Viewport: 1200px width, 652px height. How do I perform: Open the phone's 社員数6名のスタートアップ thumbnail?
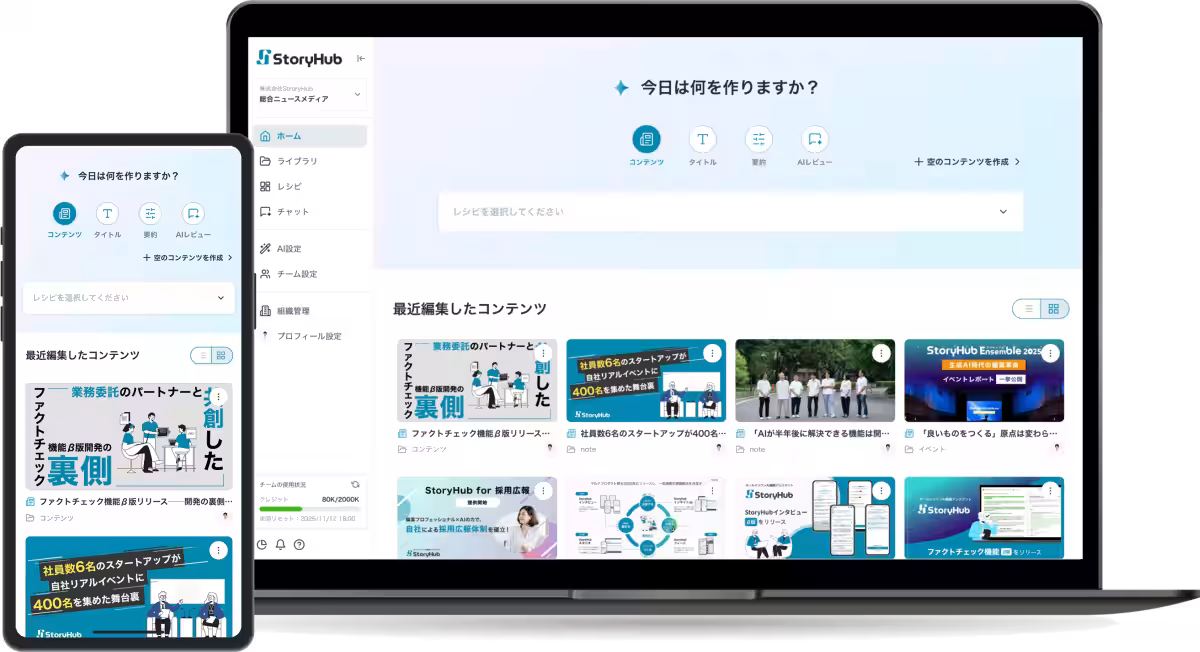(129, 587)
